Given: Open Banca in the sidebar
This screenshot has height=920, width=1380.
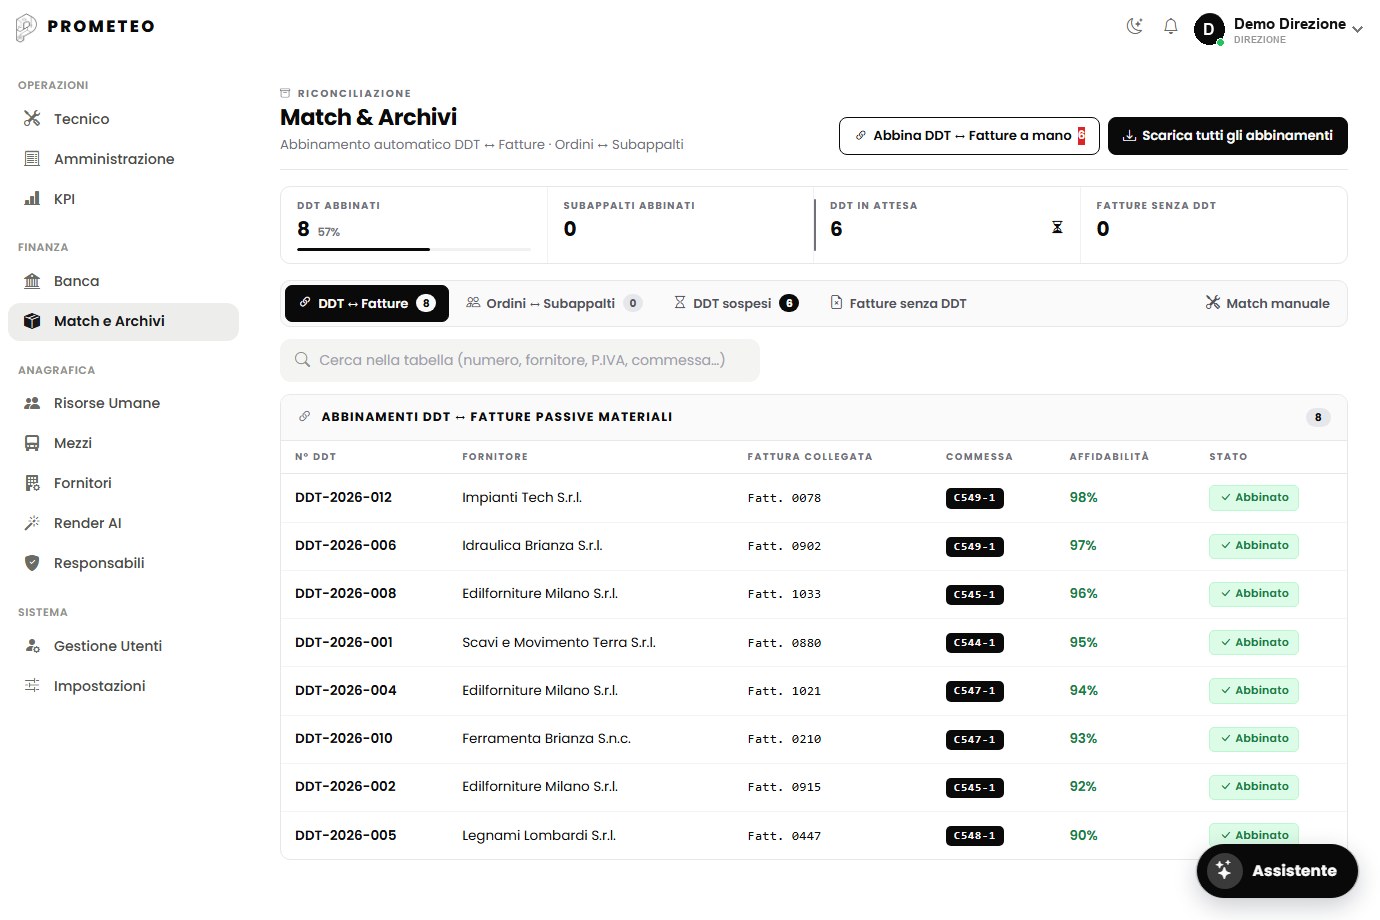Looking at the screenshot, I should coord(123,281).
